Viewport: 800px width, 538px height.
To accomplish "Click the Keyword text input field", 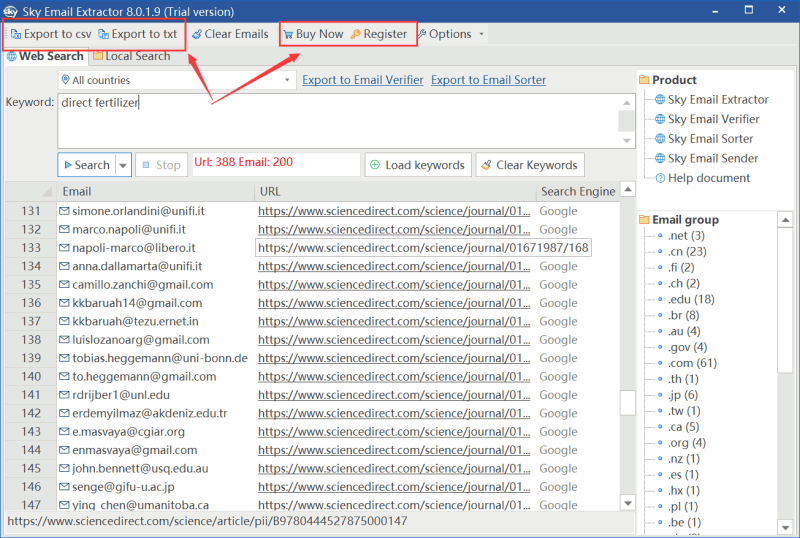I will coord(338,120).
